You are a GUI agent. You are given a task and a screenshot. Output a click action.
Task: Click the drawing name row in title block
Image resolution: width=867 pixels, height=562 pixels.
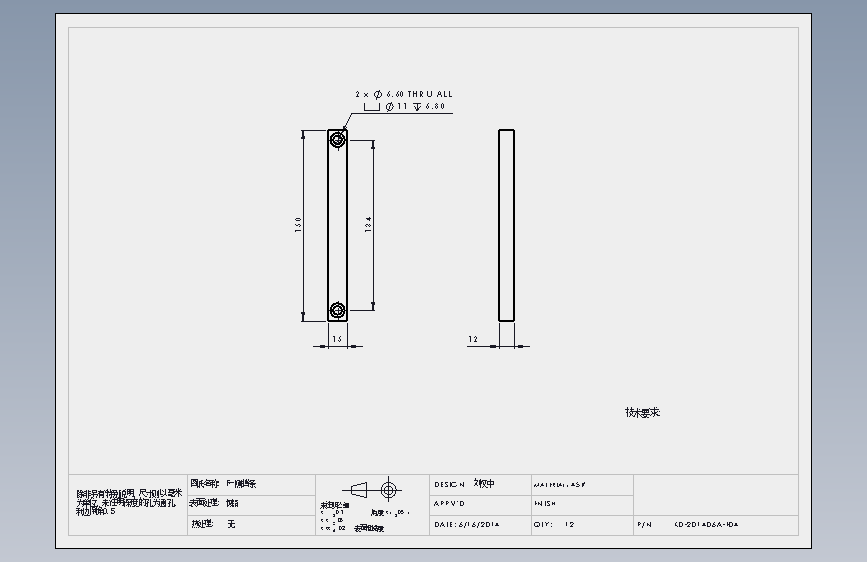tap(252, 484)
